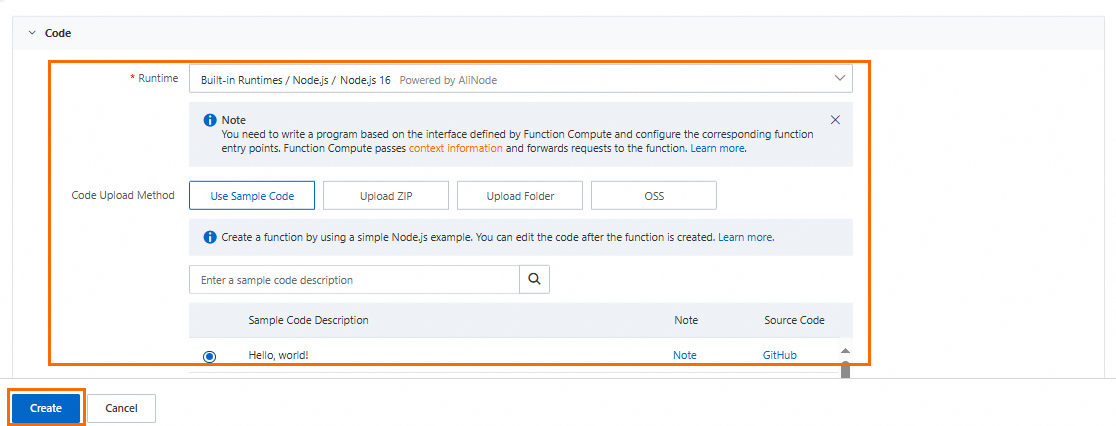Click the Create button

[x=46, y=408]
